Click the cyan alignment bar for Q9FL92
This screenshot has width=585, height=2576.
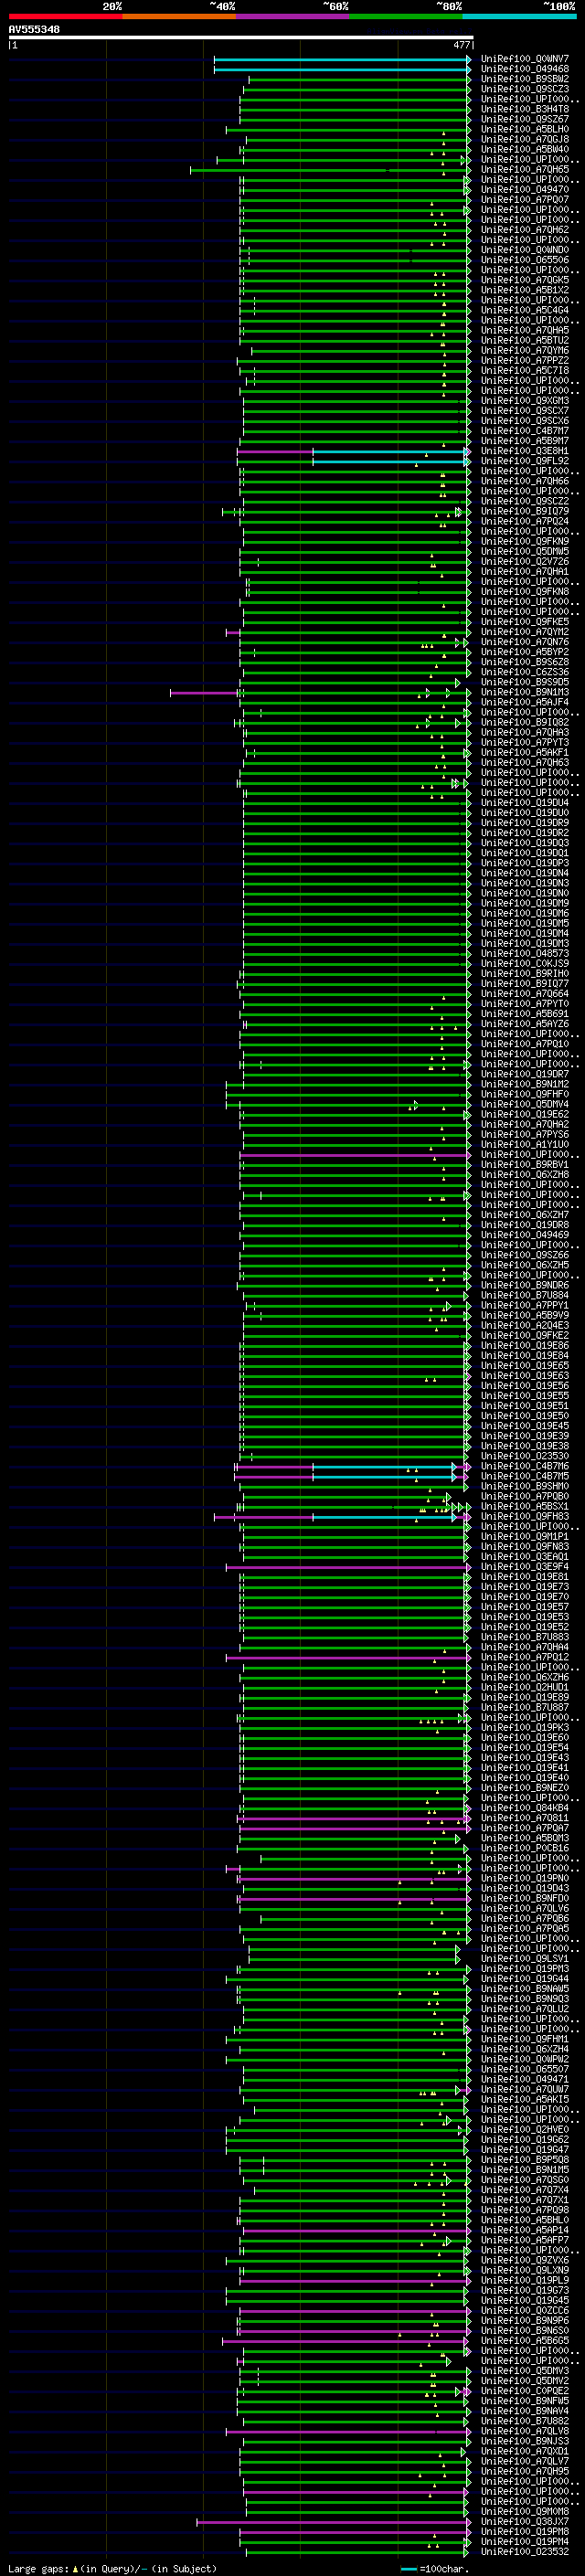click(x=389, y=461)
